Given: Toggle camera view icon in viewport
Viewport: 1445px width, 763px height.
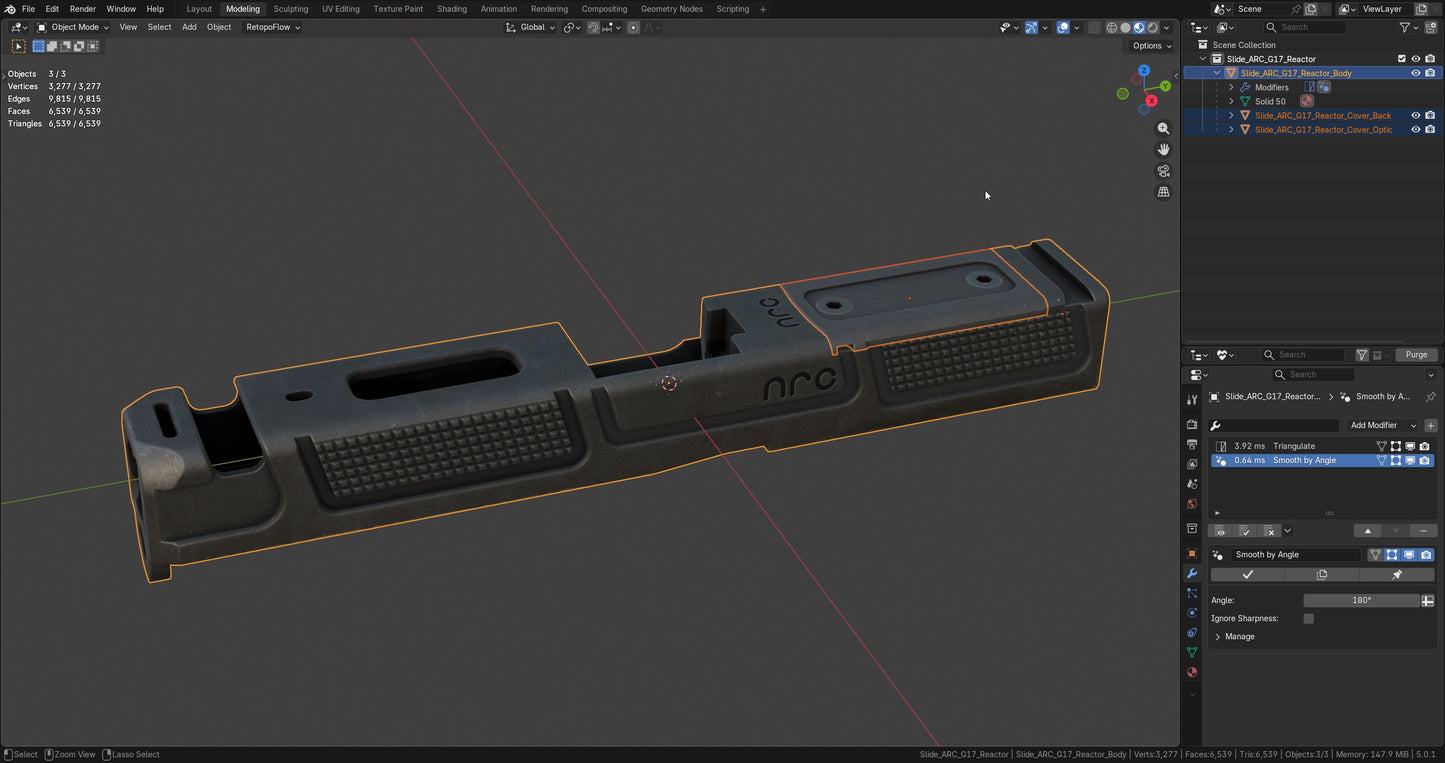Looking at the screenshot, I should pyautogui.click(x=1163, y=171).
